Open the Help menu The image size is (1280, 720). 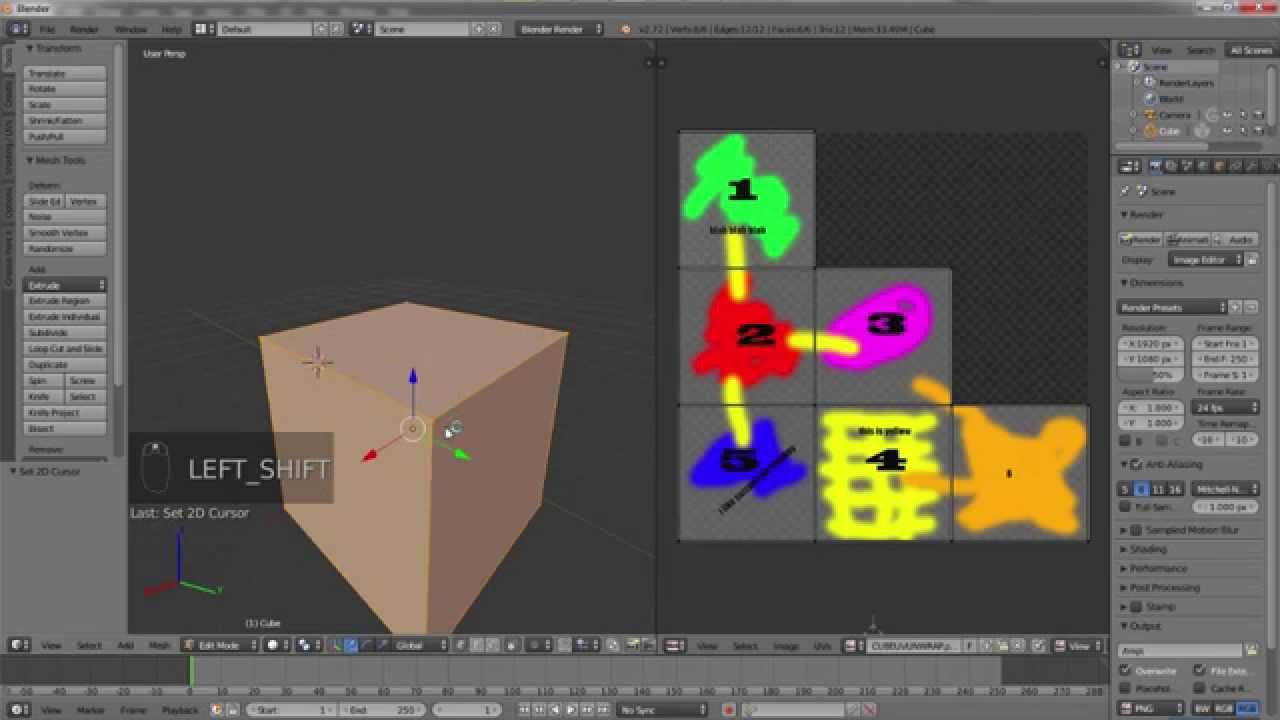click(172, 29)
